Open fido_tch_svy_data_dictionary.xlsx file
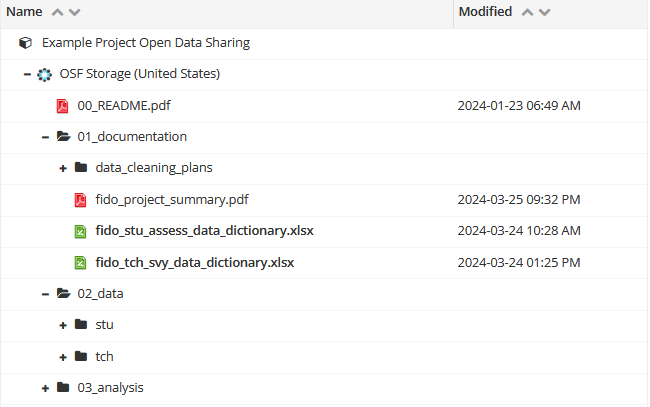 195,263
